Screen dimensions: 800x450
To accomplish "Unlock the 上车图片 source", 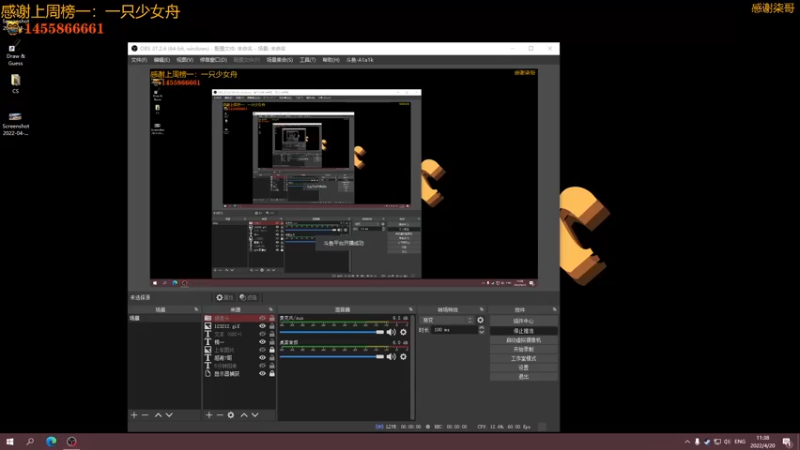I will (272, 350).
